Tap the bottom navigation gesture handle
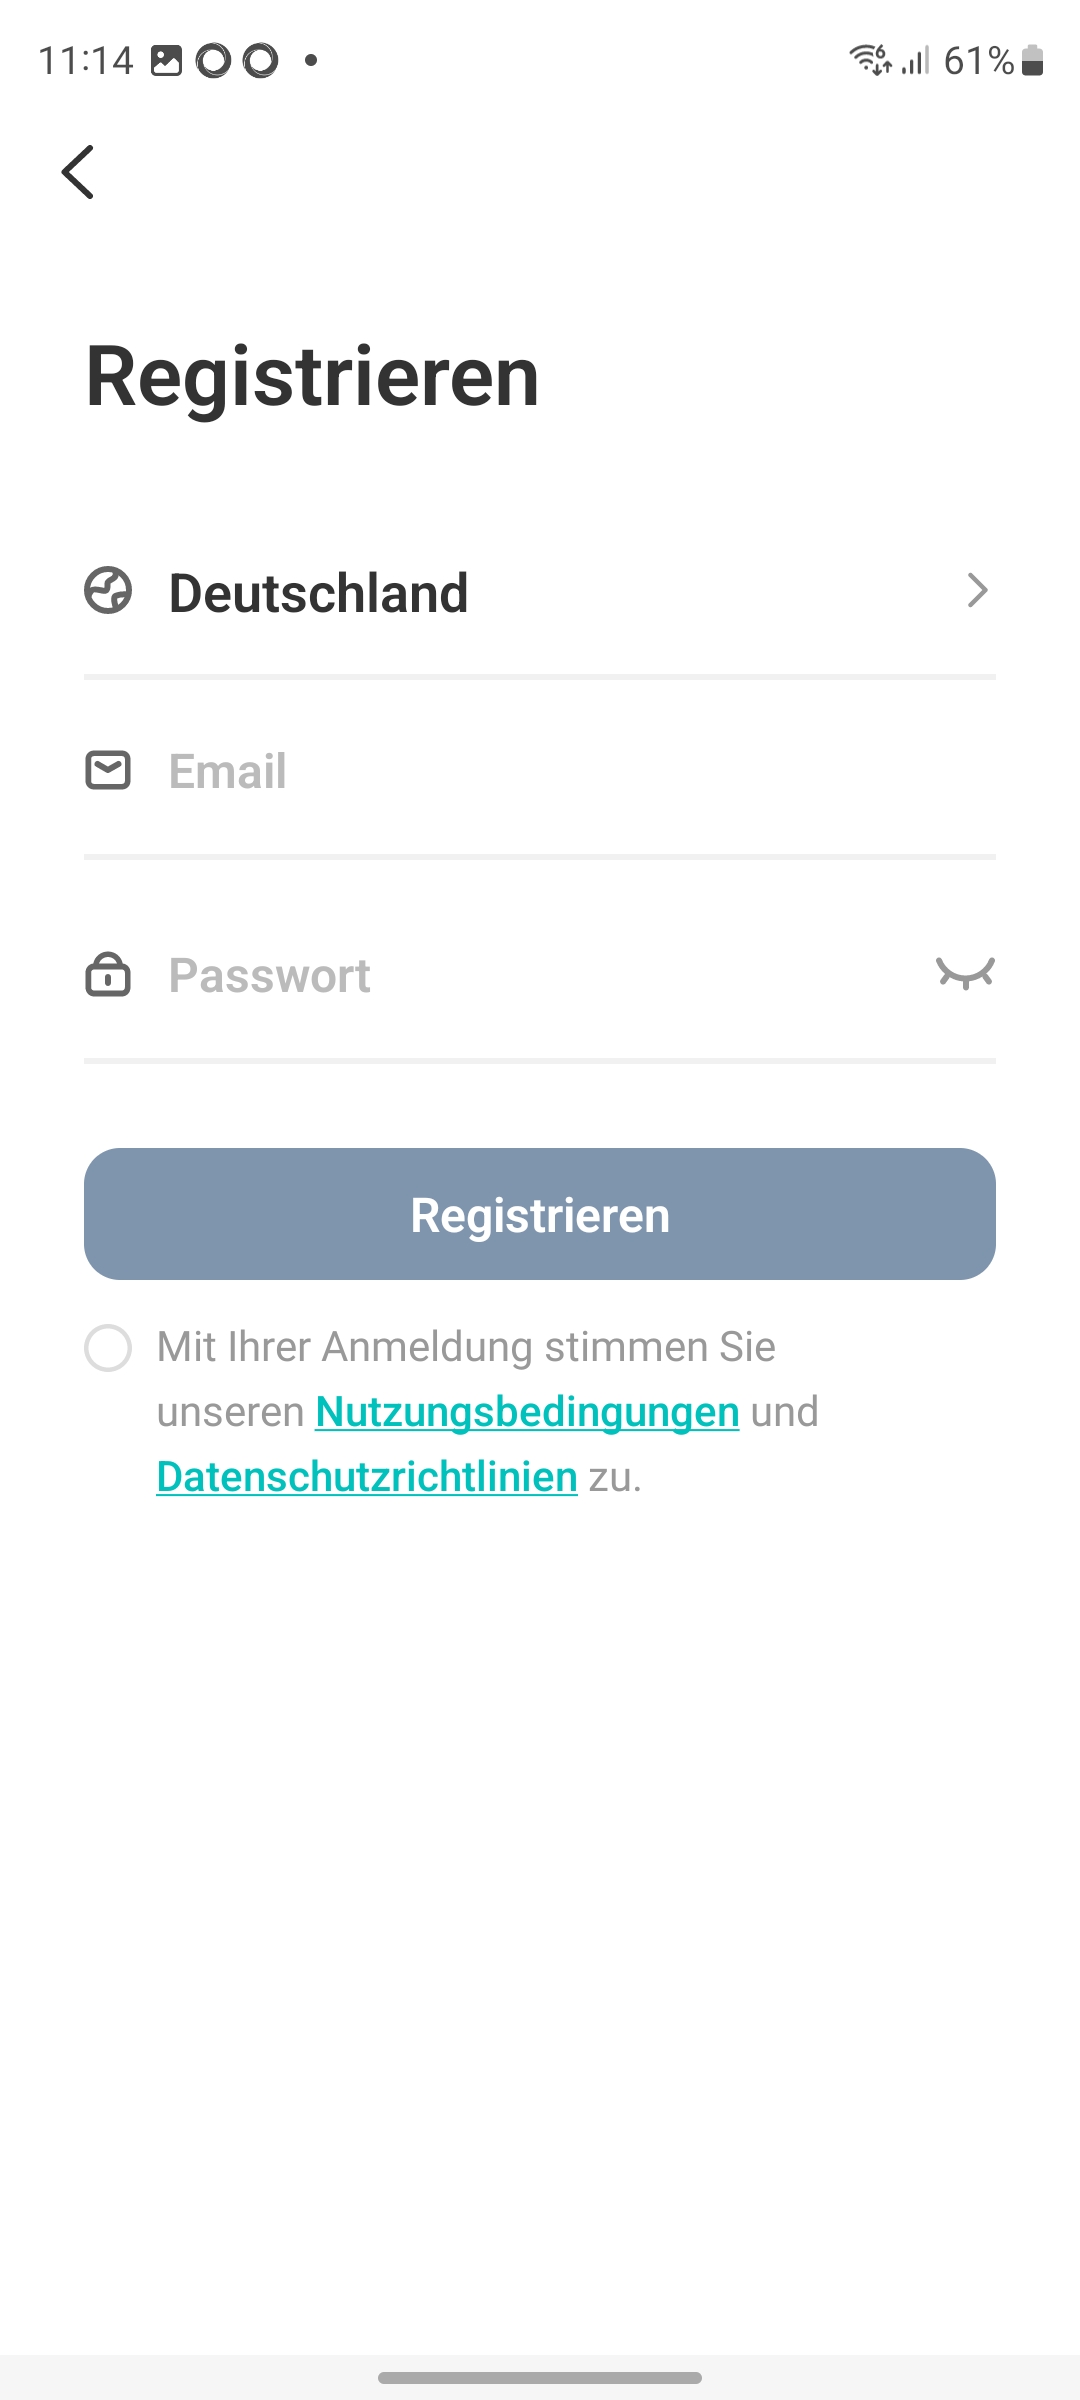 click(540, 2377)
